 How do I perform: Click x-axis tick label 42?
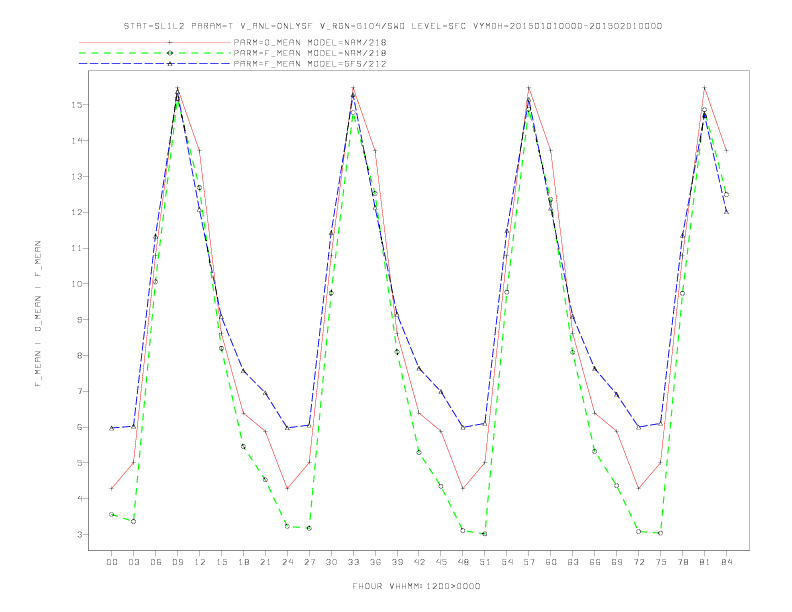pos(419,562)
